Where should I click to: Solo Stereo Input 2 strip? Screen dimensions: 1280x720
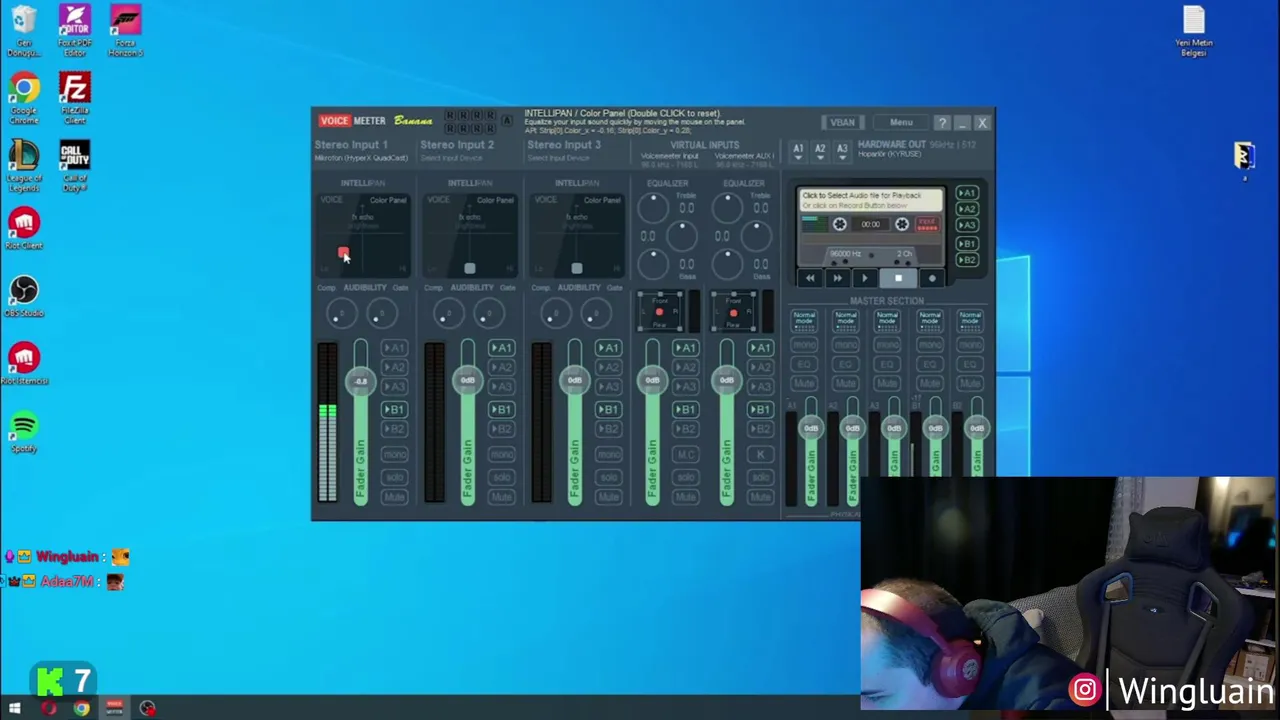pos(501,476)
